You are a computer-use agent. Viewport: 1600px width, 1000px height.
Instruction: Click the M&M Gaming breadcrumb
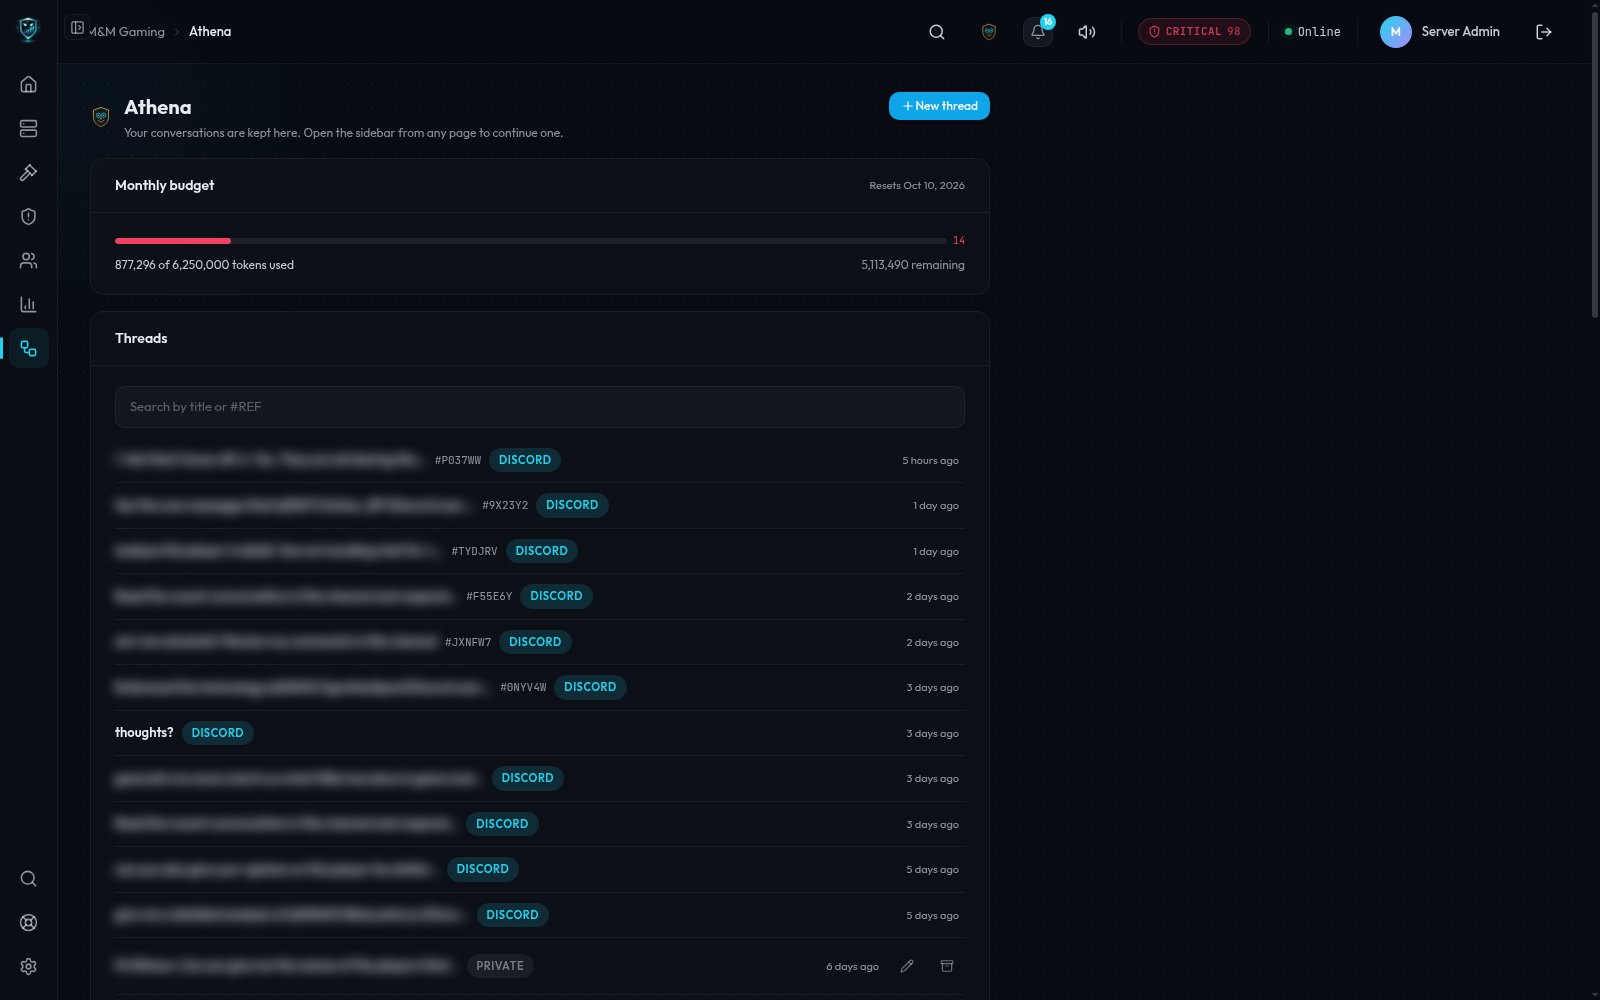(x=127, y=32)
